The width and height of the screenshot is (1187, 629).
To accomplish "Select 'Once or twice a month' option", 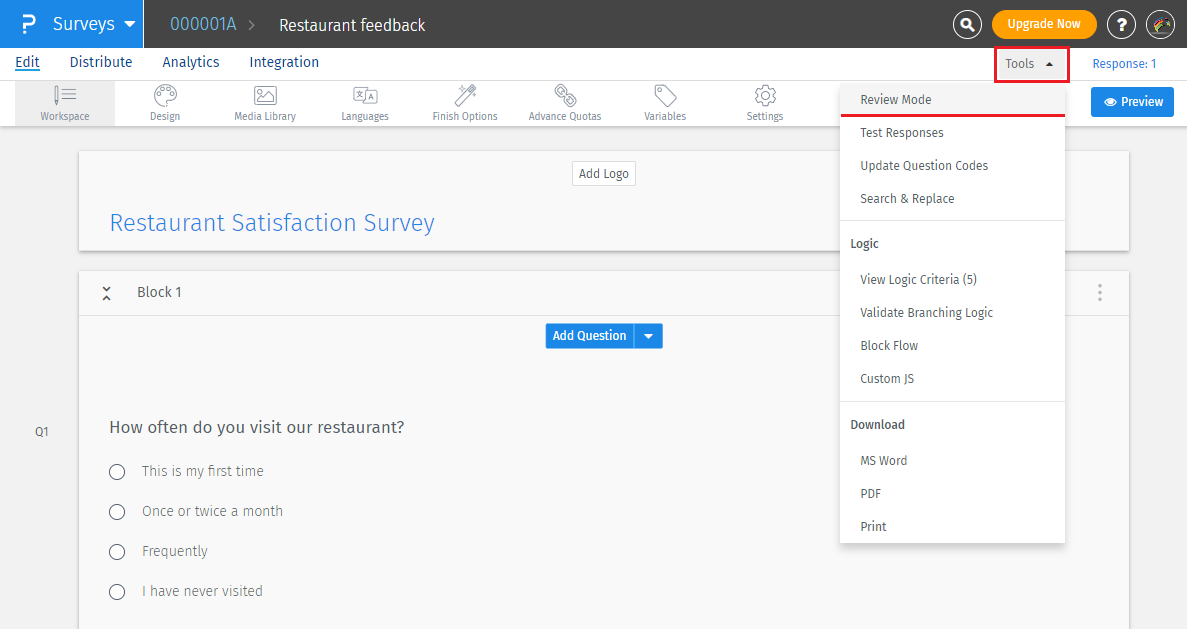I will [x=117, y=512].
